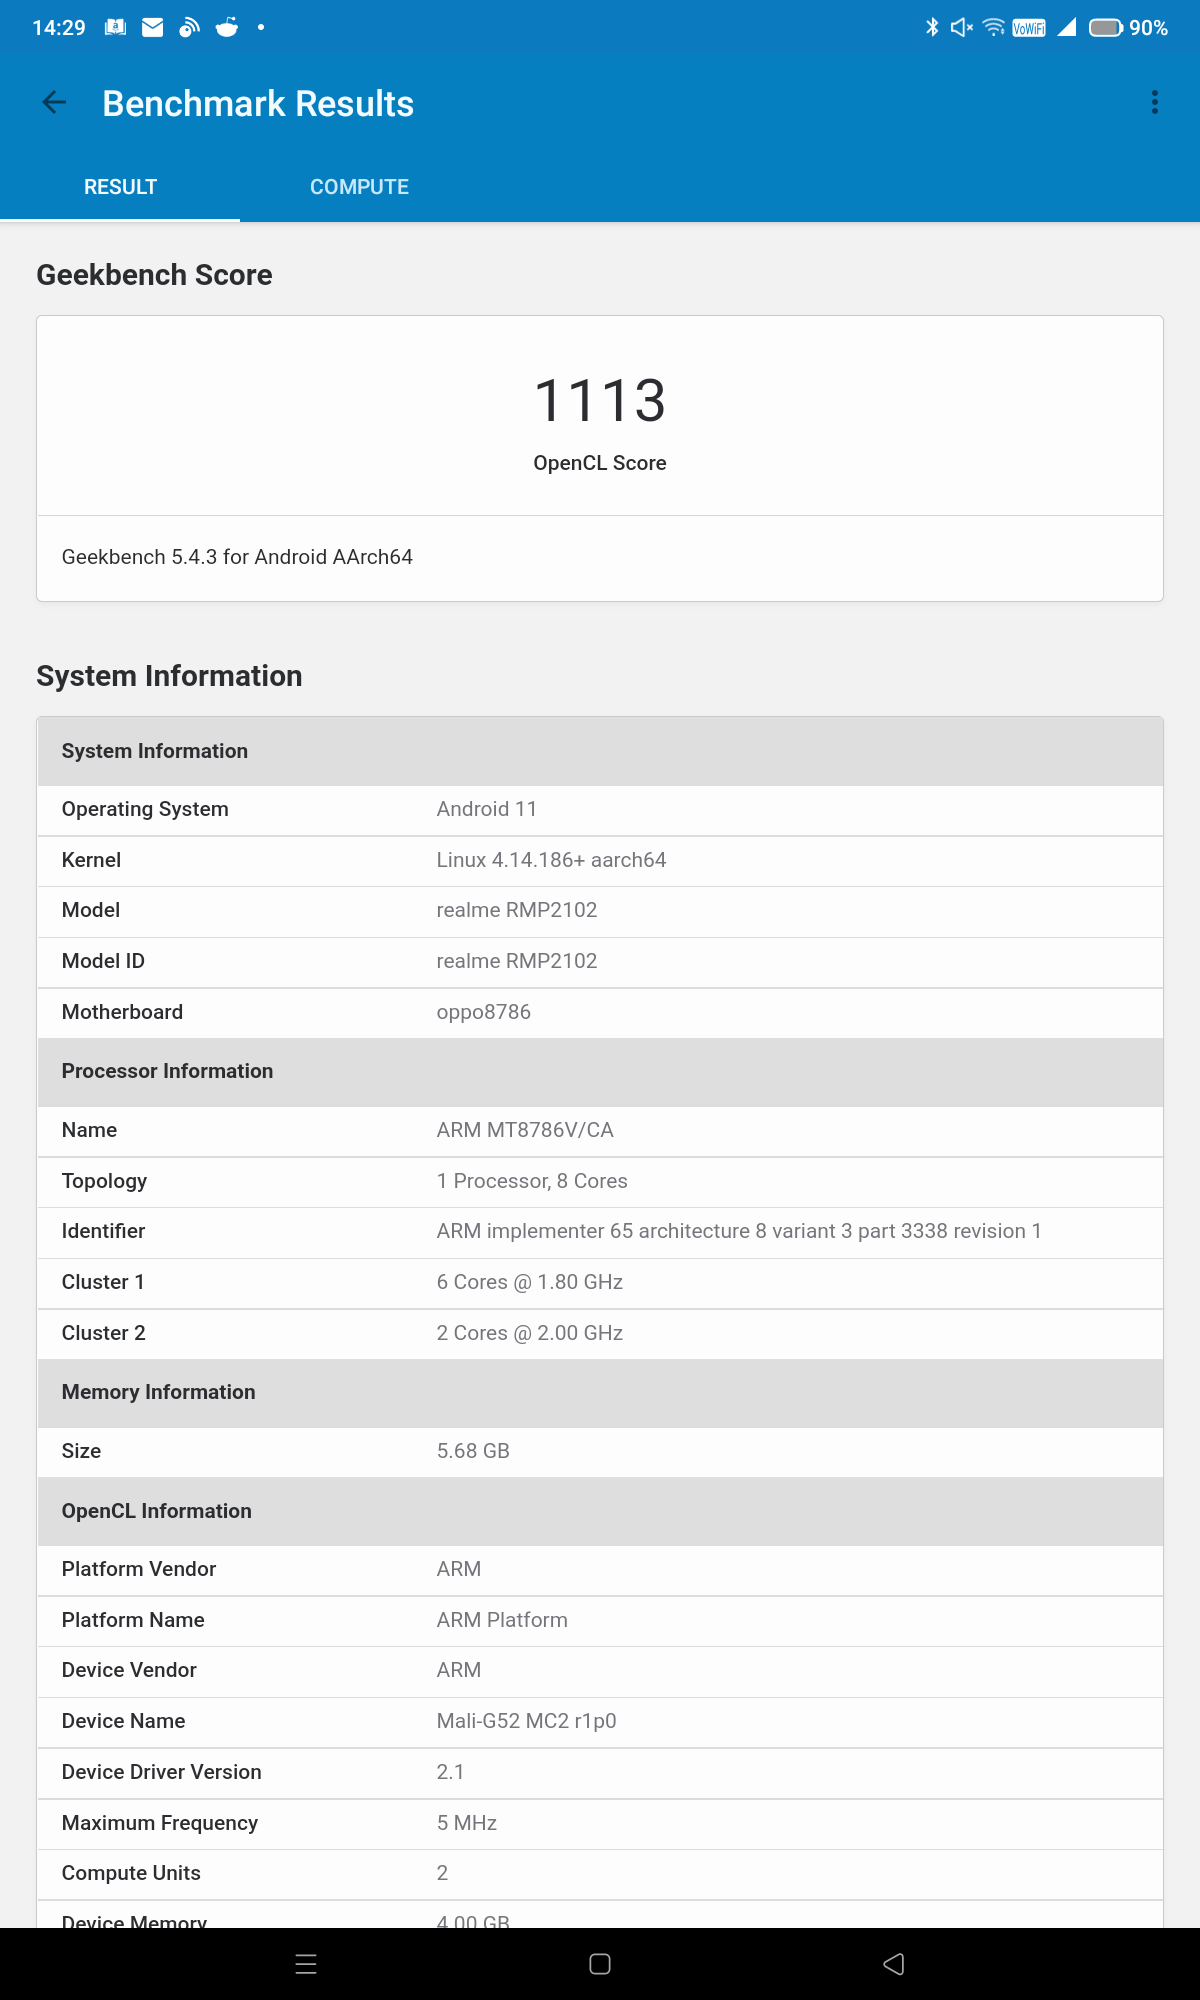Tap the Compute Units value 2
1200x2000 pixels.
tap(442, 1873)
